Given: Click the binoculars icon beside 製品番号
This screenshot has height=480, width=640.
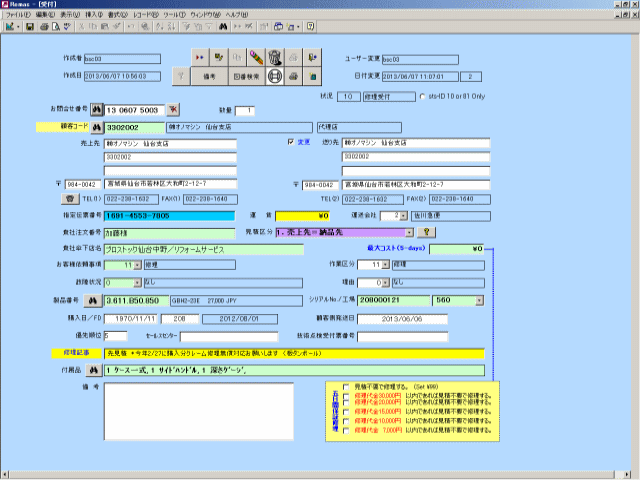Looking at the screenshot, I should 97,299.
